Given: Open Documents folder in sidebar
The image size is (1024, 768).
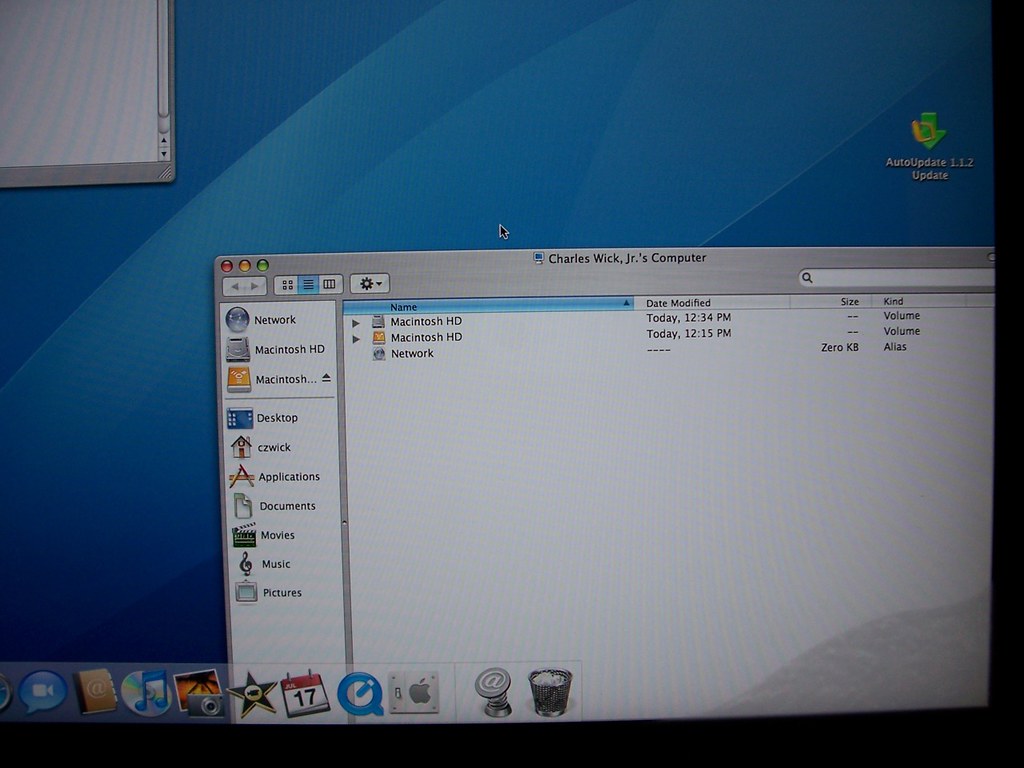Looking at the screenshot, I should [x=274, y=505].
